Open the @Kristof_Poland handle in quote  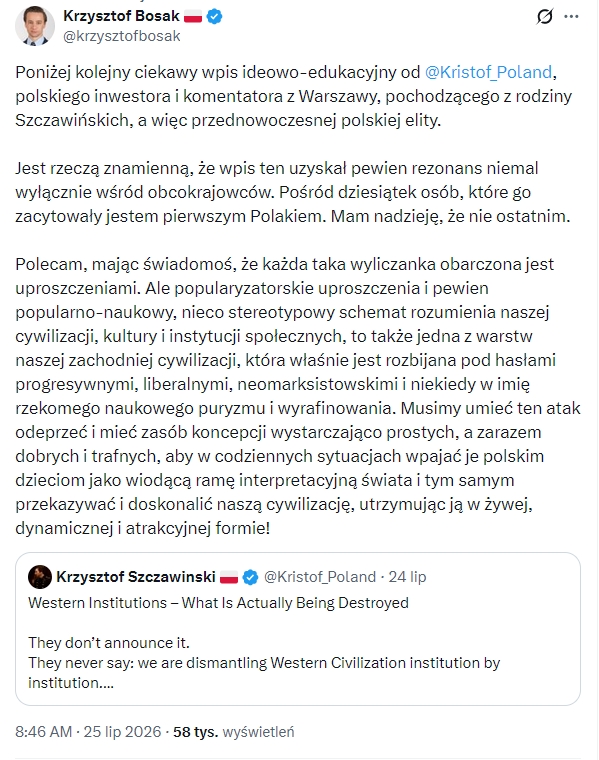click(x=320, y=577)
